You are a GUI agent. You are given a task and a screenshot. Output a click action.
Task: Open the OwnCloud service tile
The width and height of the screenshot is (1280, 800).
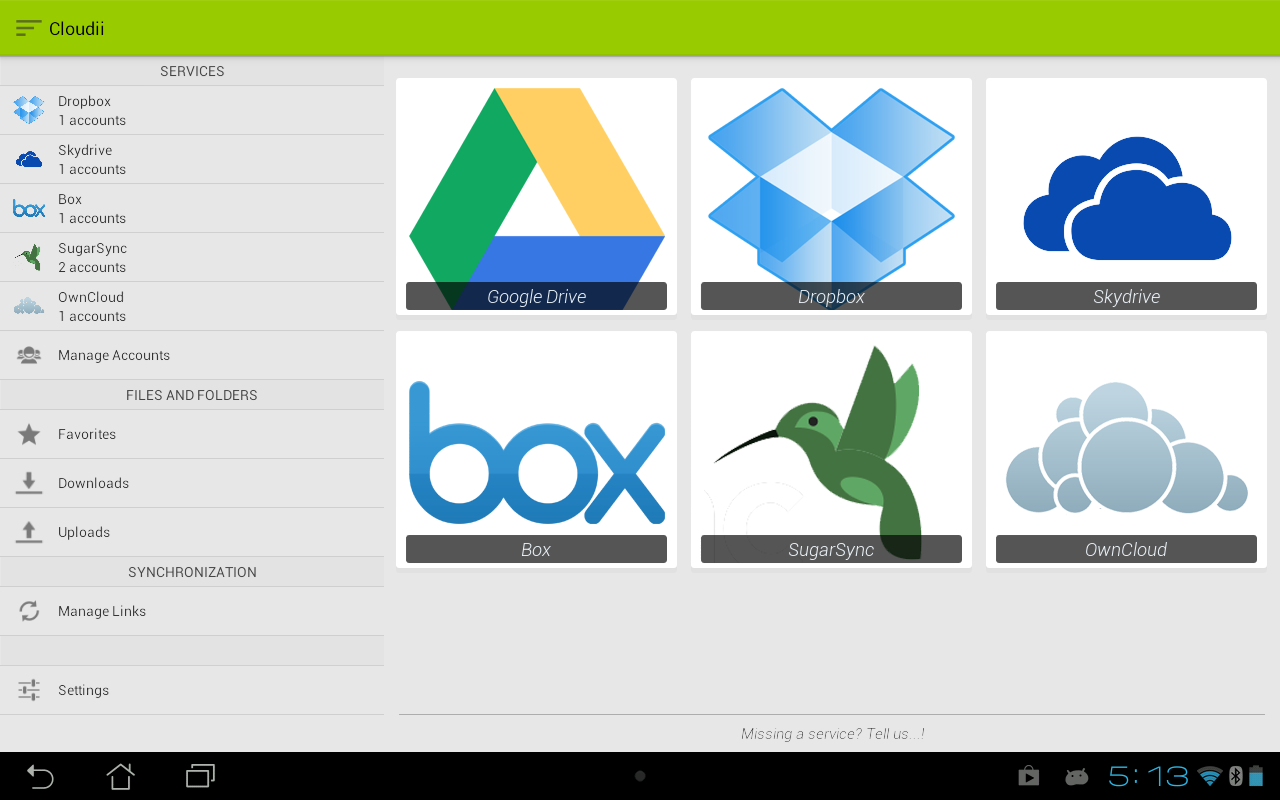1126,449
